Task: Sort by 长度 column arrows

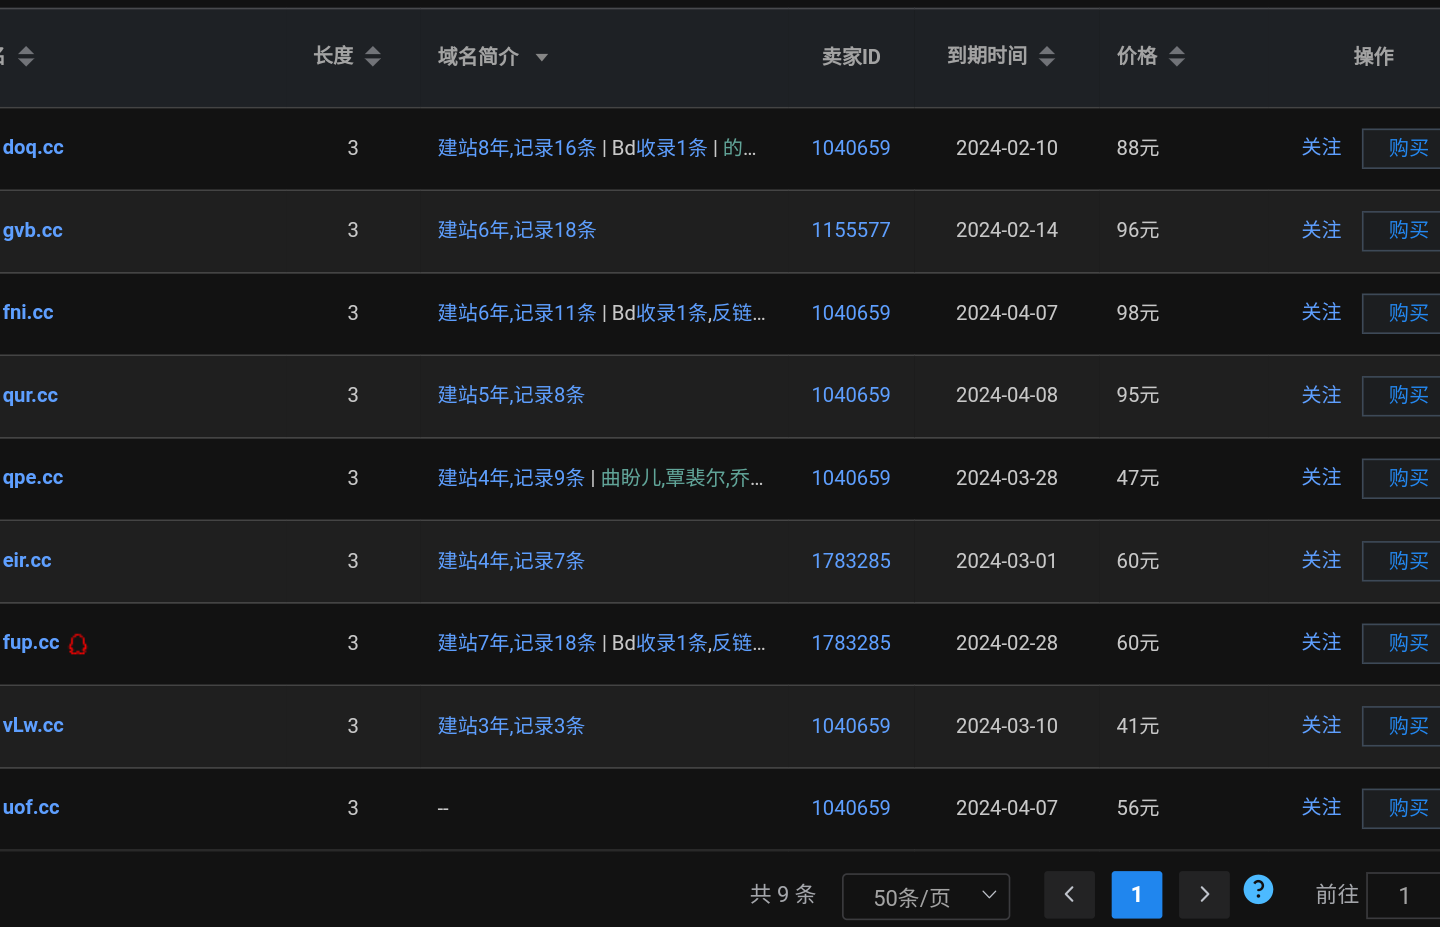Action: click(372, 56)
